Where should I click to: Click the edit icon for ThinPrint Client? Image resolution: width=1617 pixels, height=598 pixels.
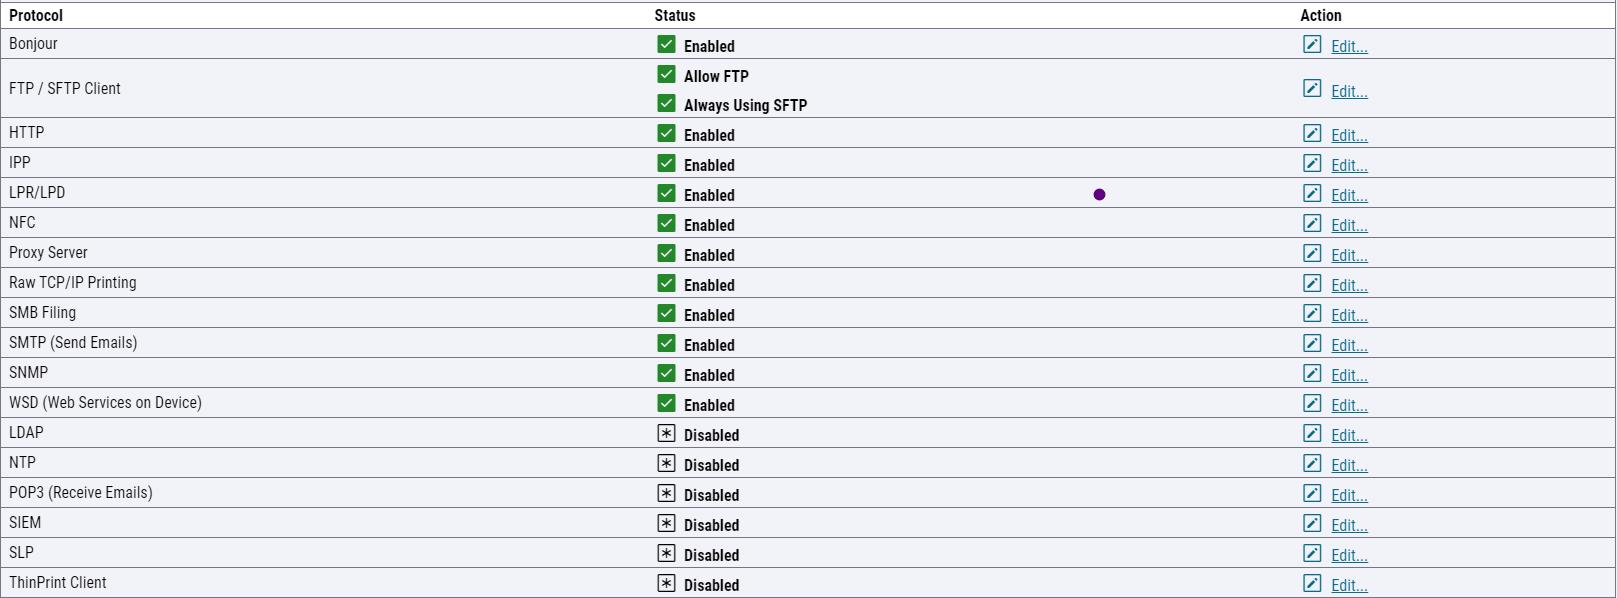1312,583
